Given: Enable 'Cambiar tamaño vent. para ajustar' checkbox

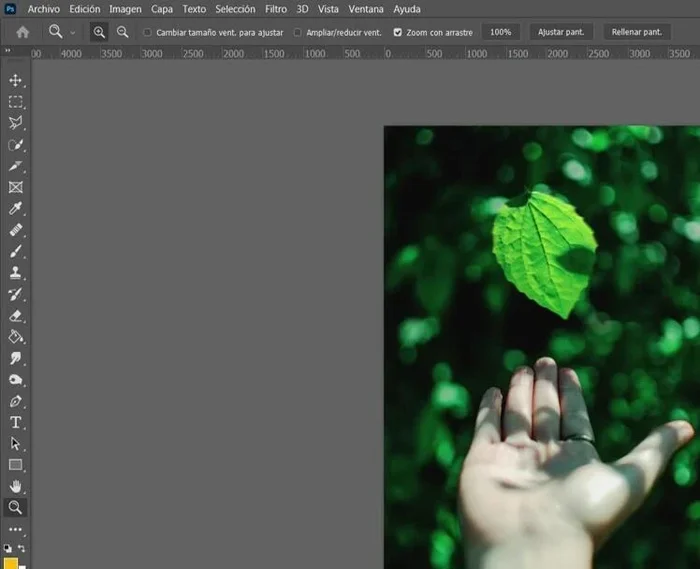Looking at the screenshot, I should click(148, 32).
